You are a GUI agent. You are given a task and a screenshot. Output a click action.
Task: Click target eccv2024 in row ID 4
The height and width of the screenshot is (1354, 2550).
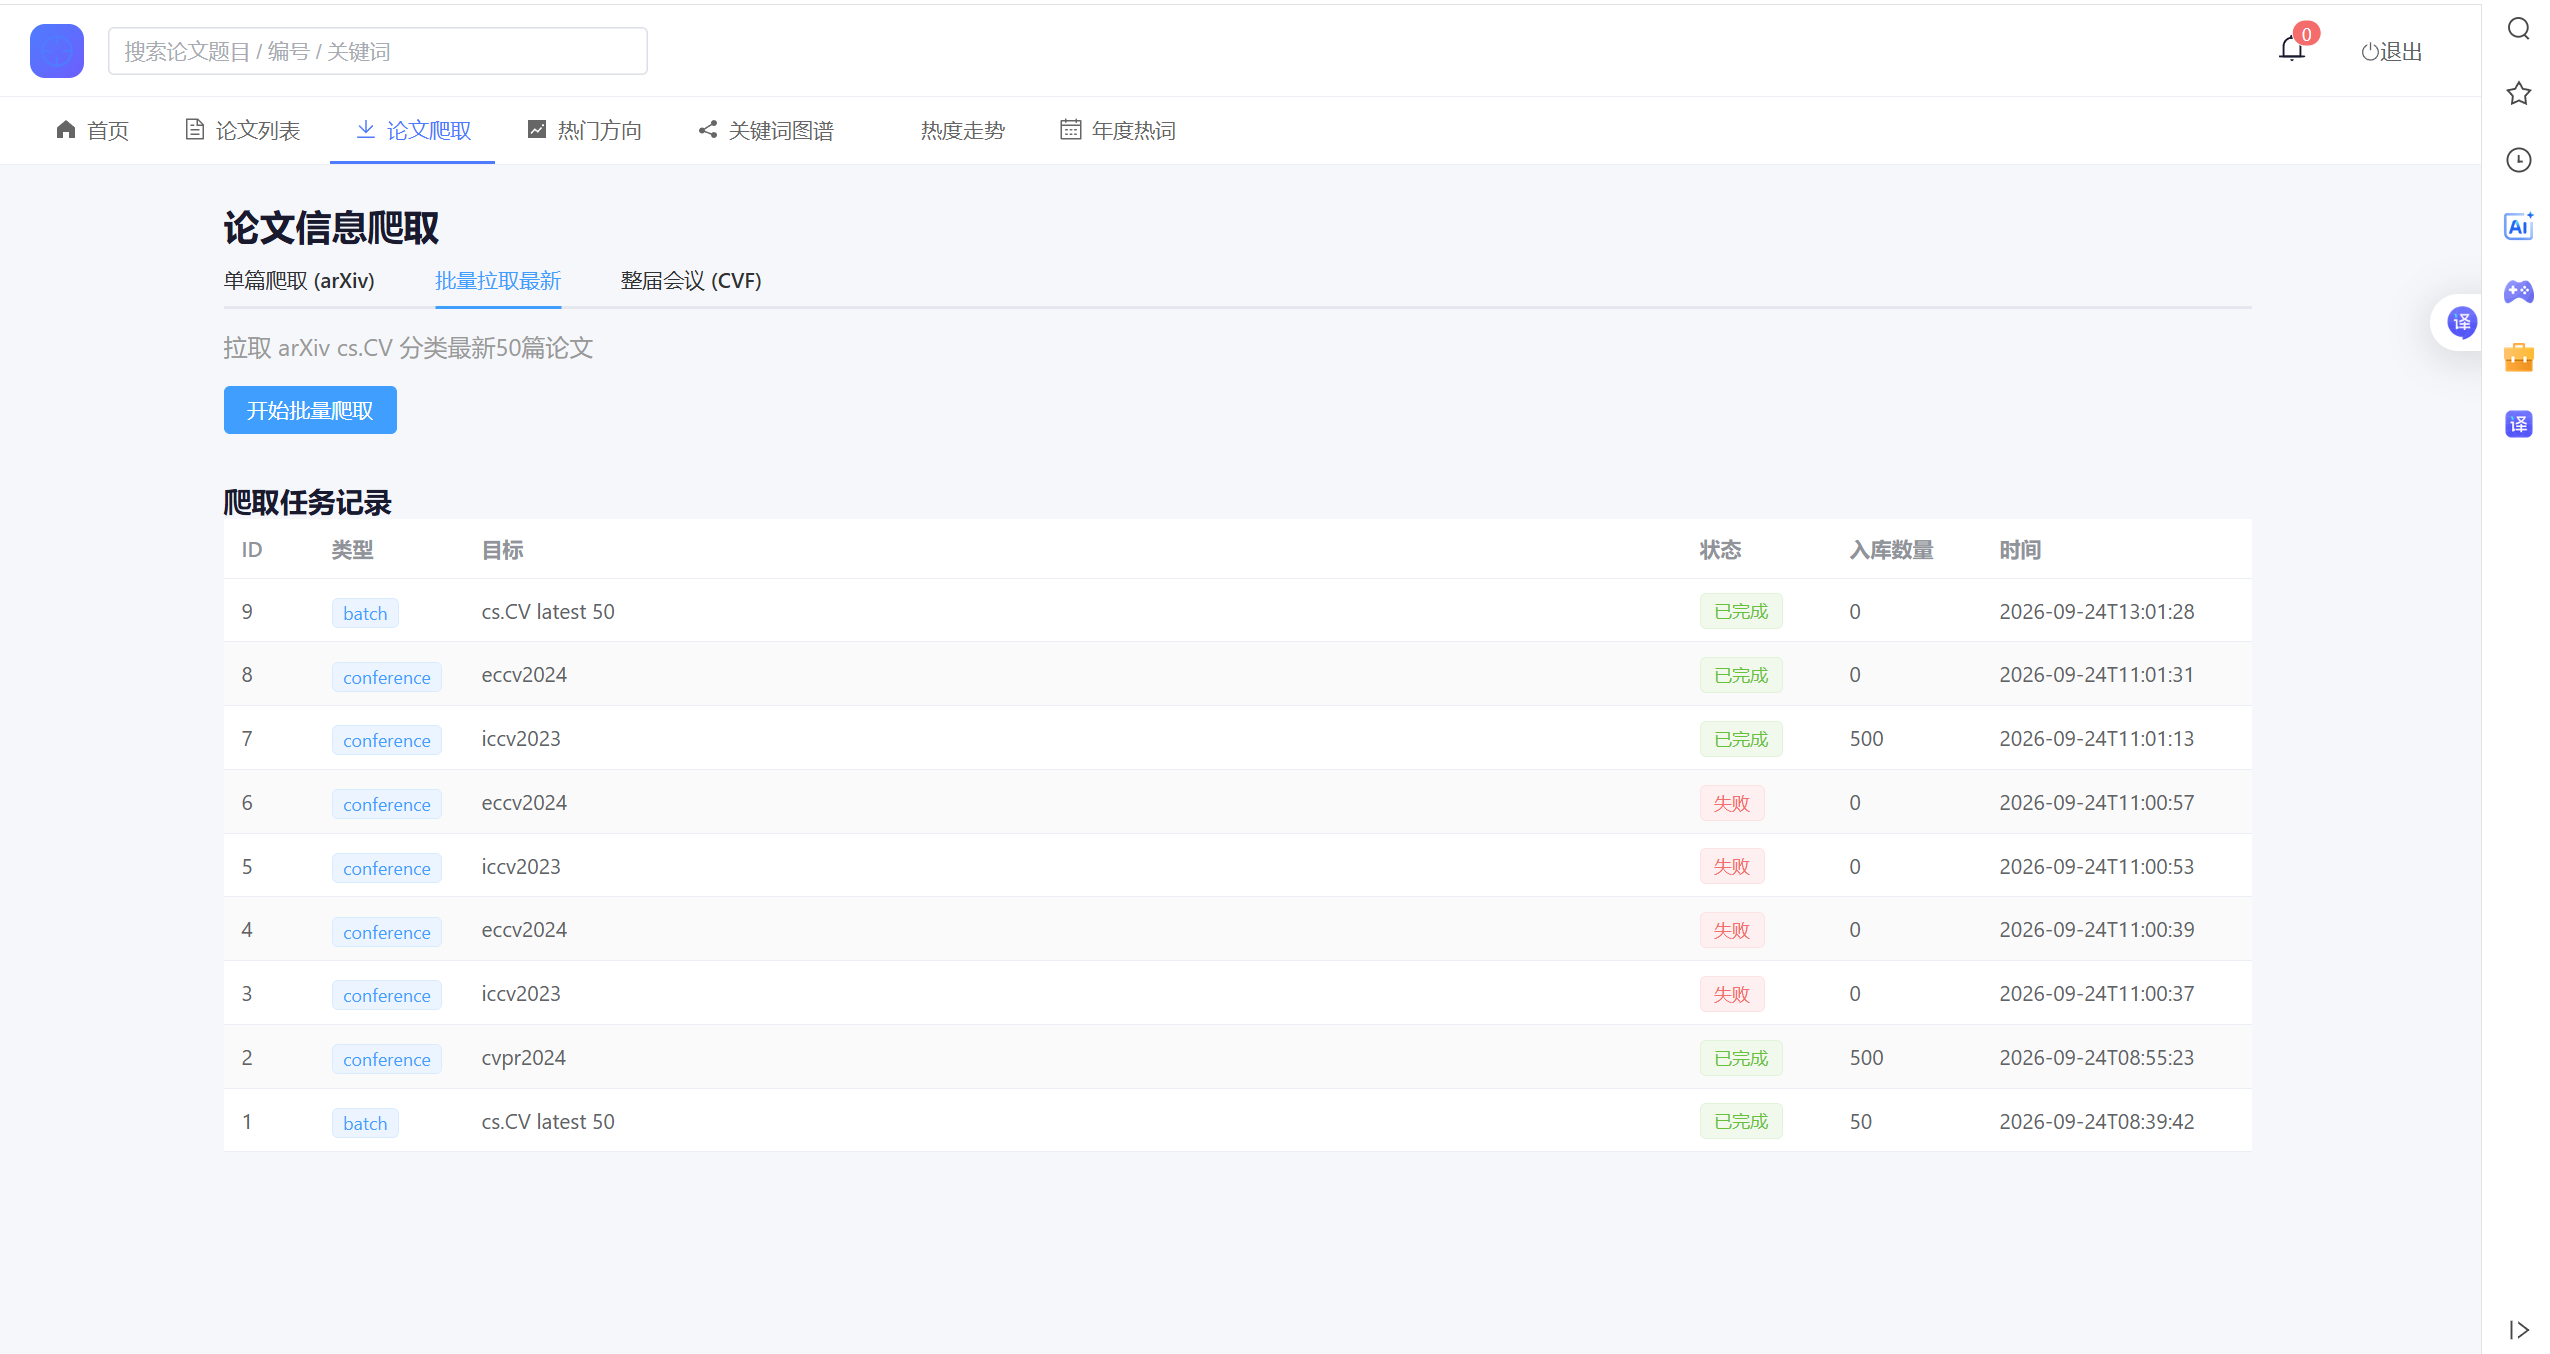524,930
